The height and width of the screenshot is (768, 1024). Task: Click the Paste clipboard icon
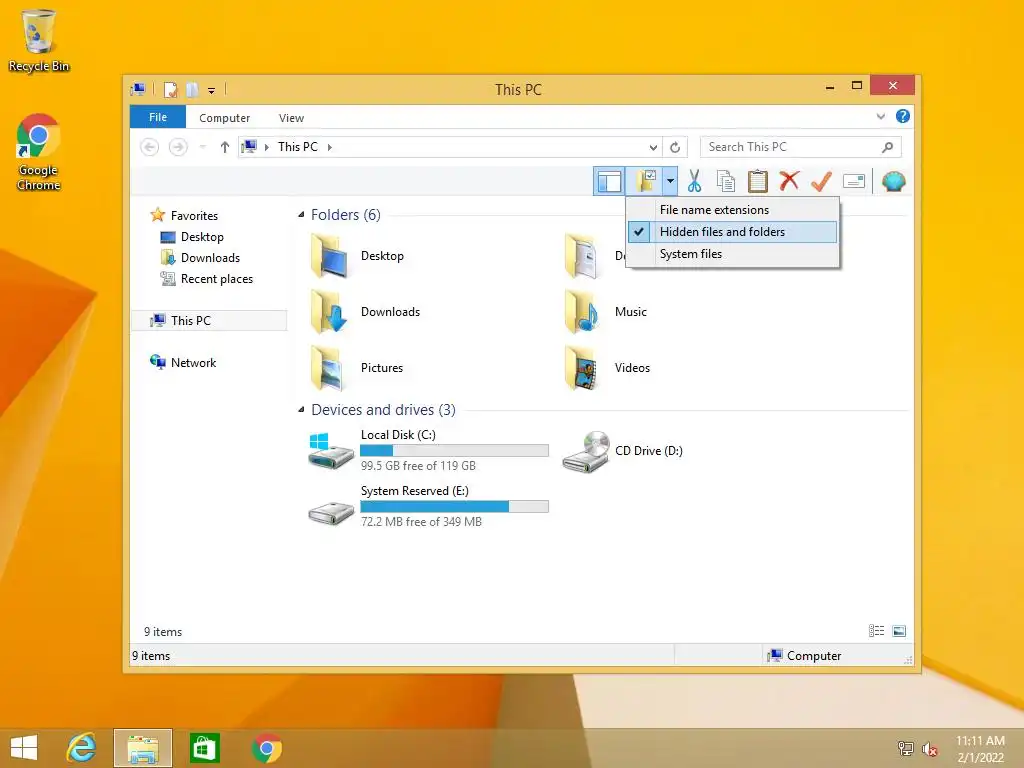[x=758, y=182]
